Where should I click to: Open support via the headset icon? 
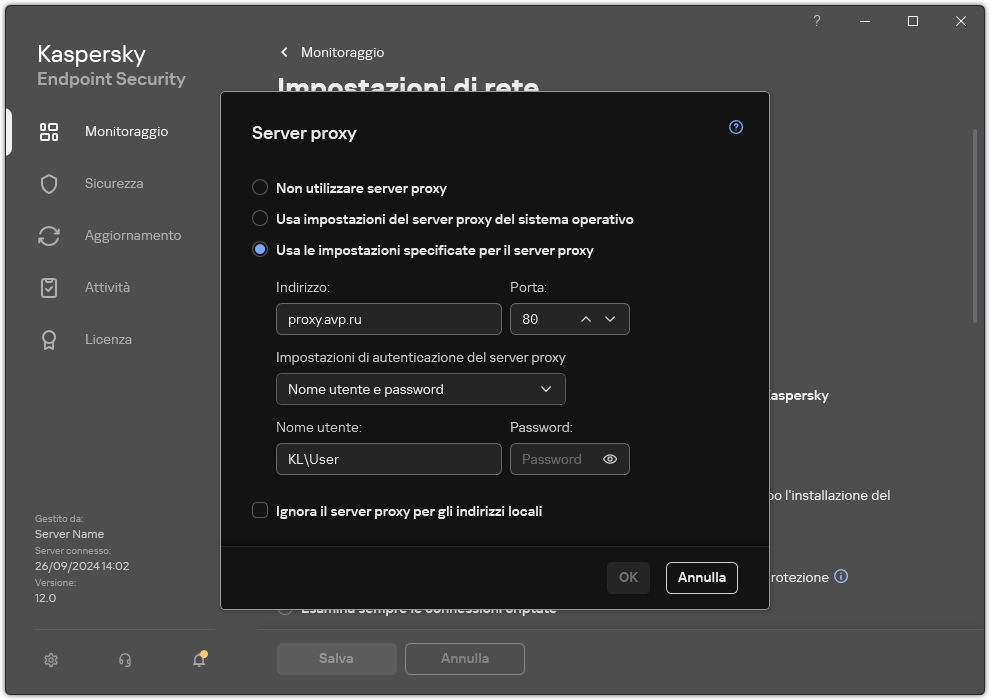(x=124, y=660)
